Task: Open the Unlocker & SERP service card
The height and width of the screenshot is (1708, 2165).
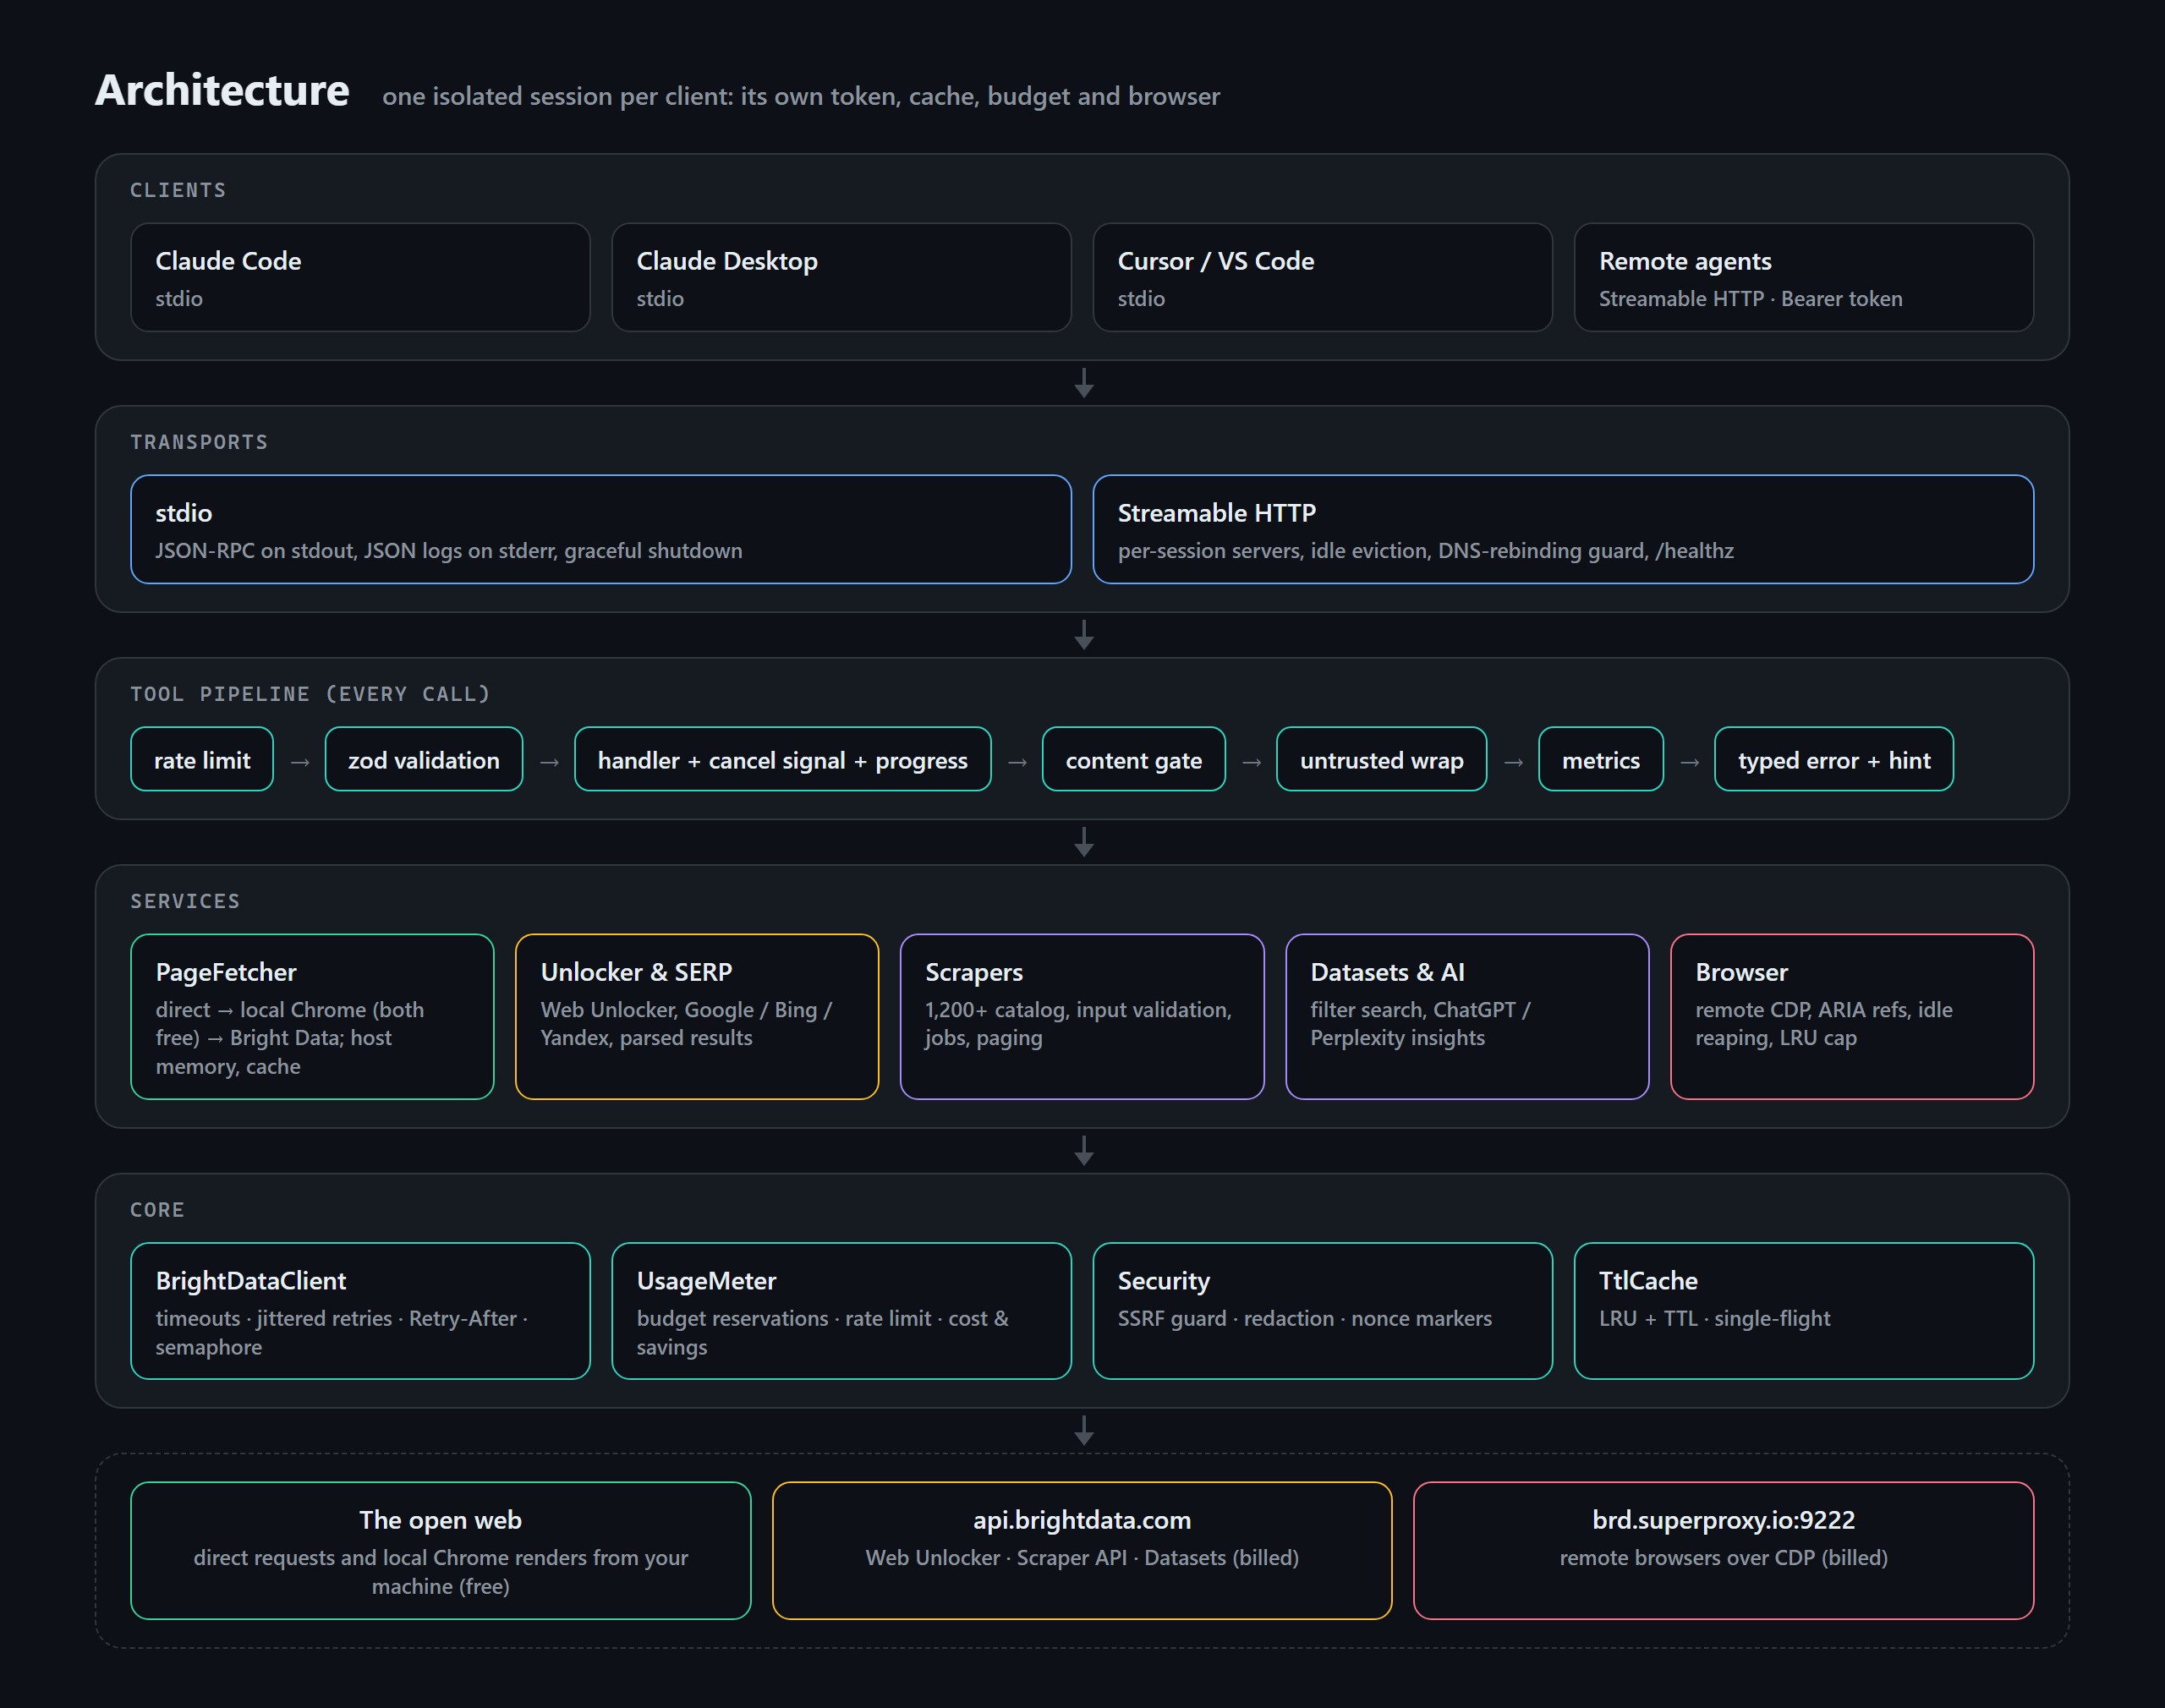Action: point(697,1017)
